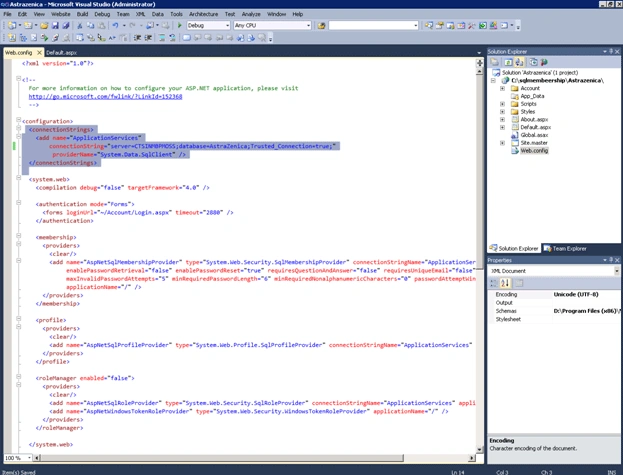
Task: Save Web.config with the floppy disk icon
Action: [55, 25]
